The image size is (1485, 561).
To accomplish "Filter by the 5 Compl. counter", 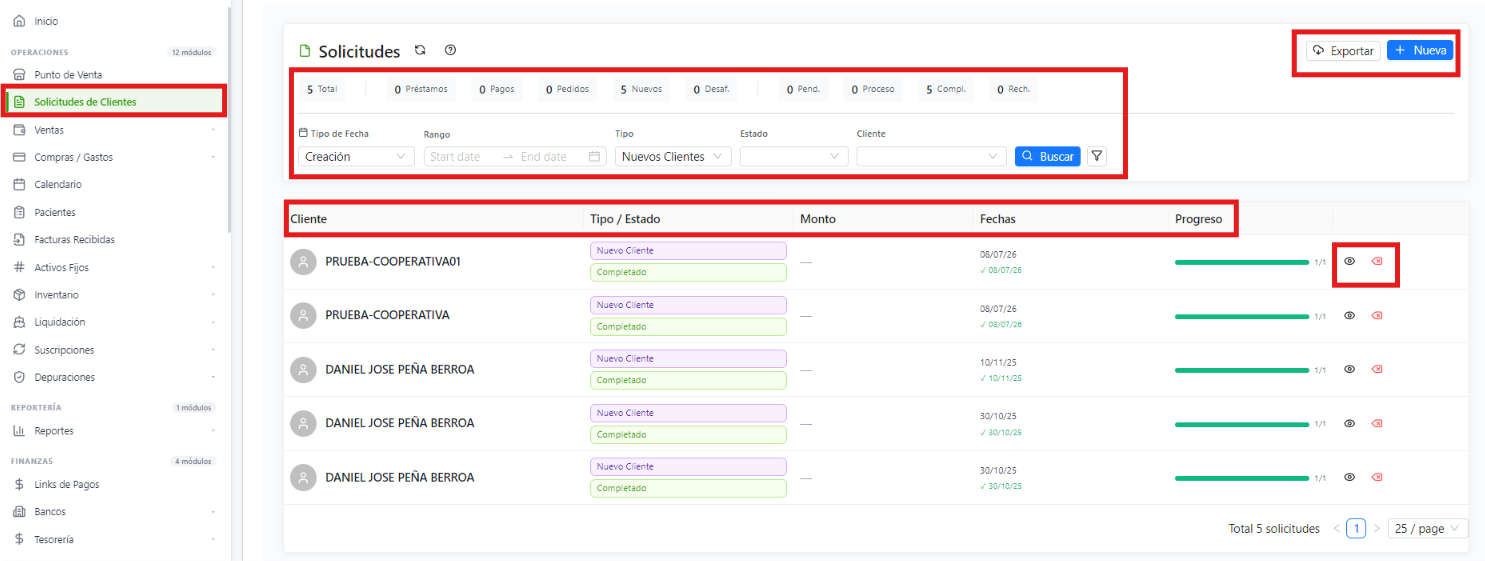I will [945, 89].
